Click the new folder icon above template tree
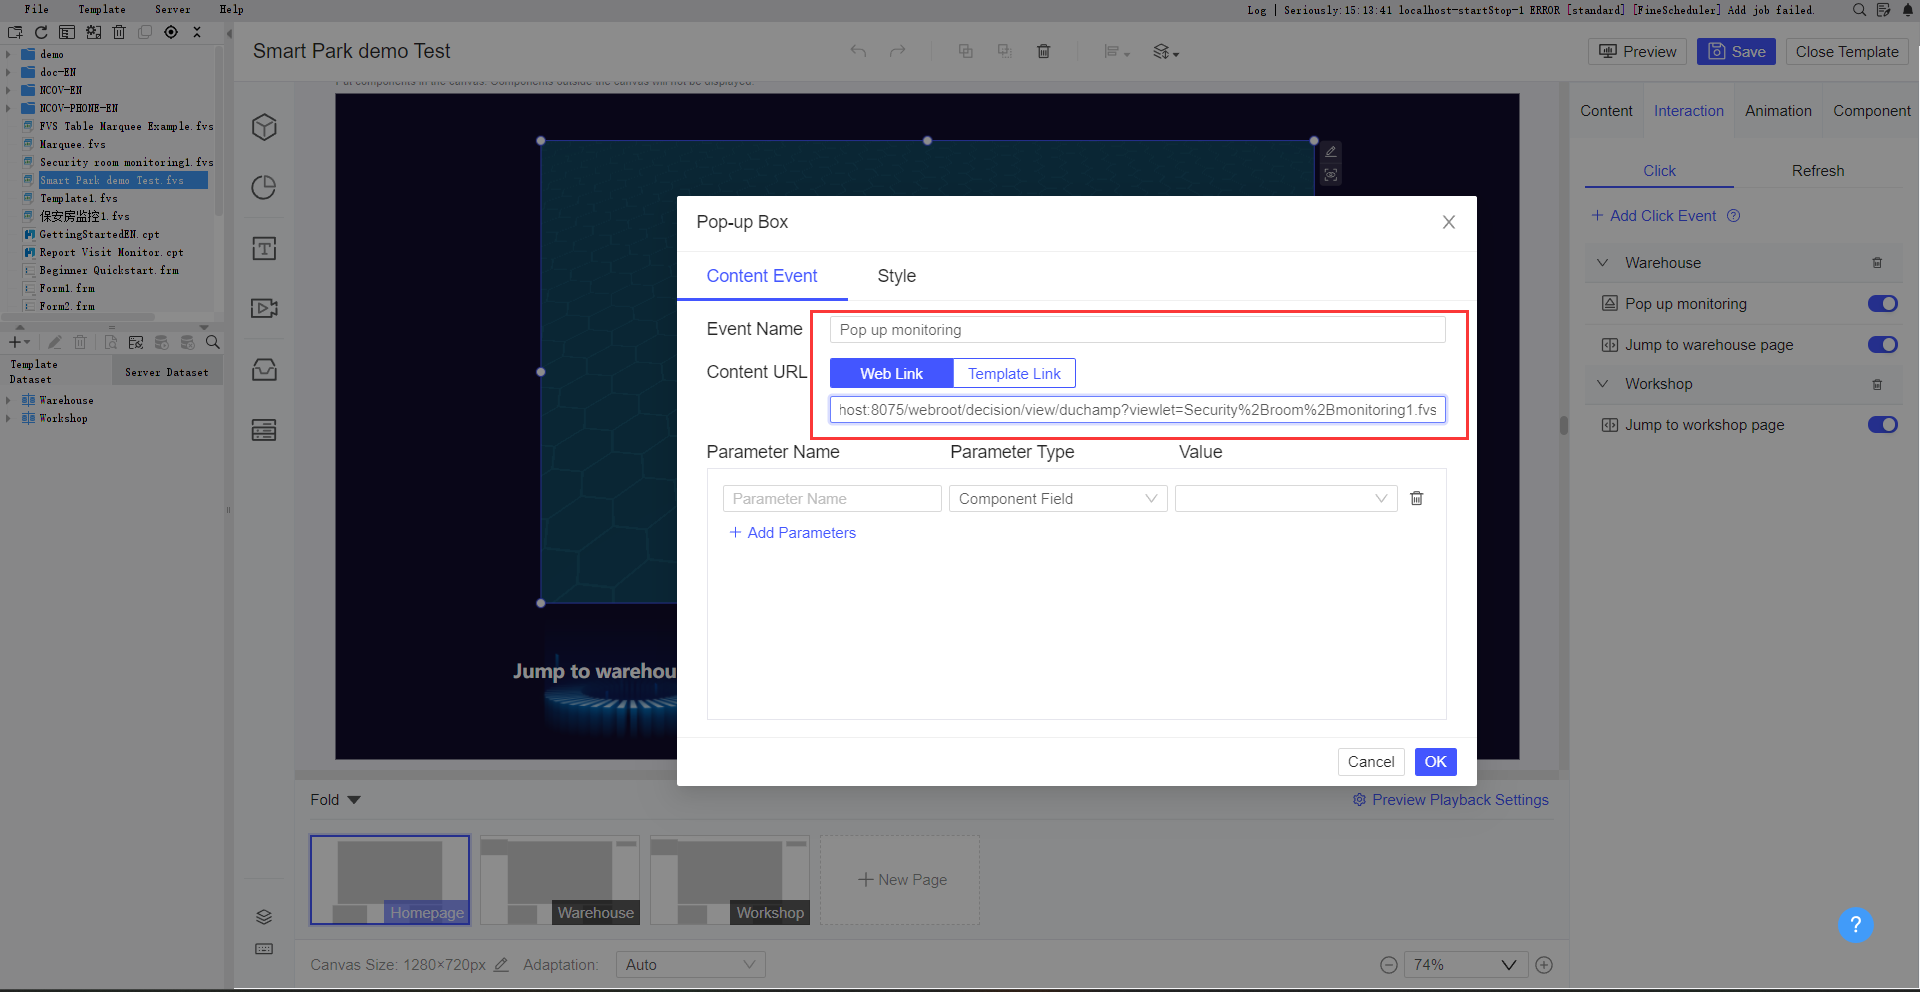The height and width of the screenshot is (992, 1920). [x=15, y=32]
